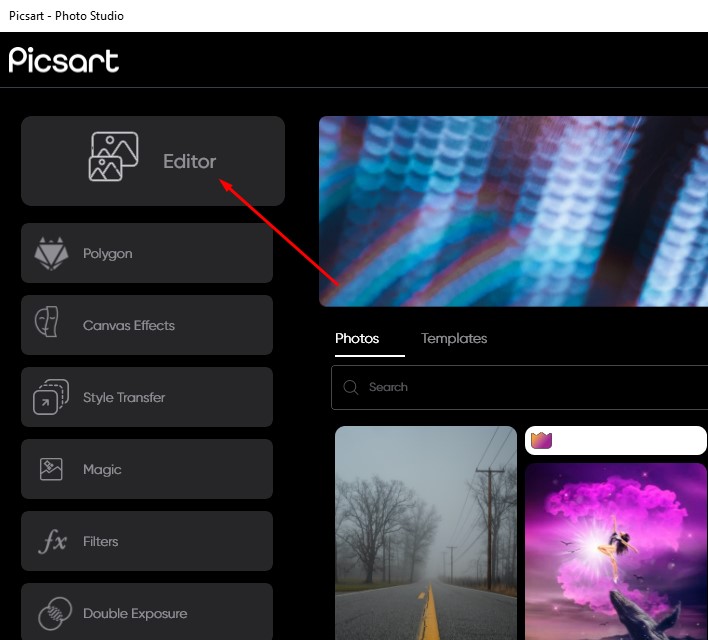Click the magnifier icon in search bar
Image resolution: width=708 pixels, height=640 pixels.
tap(351, 387)
